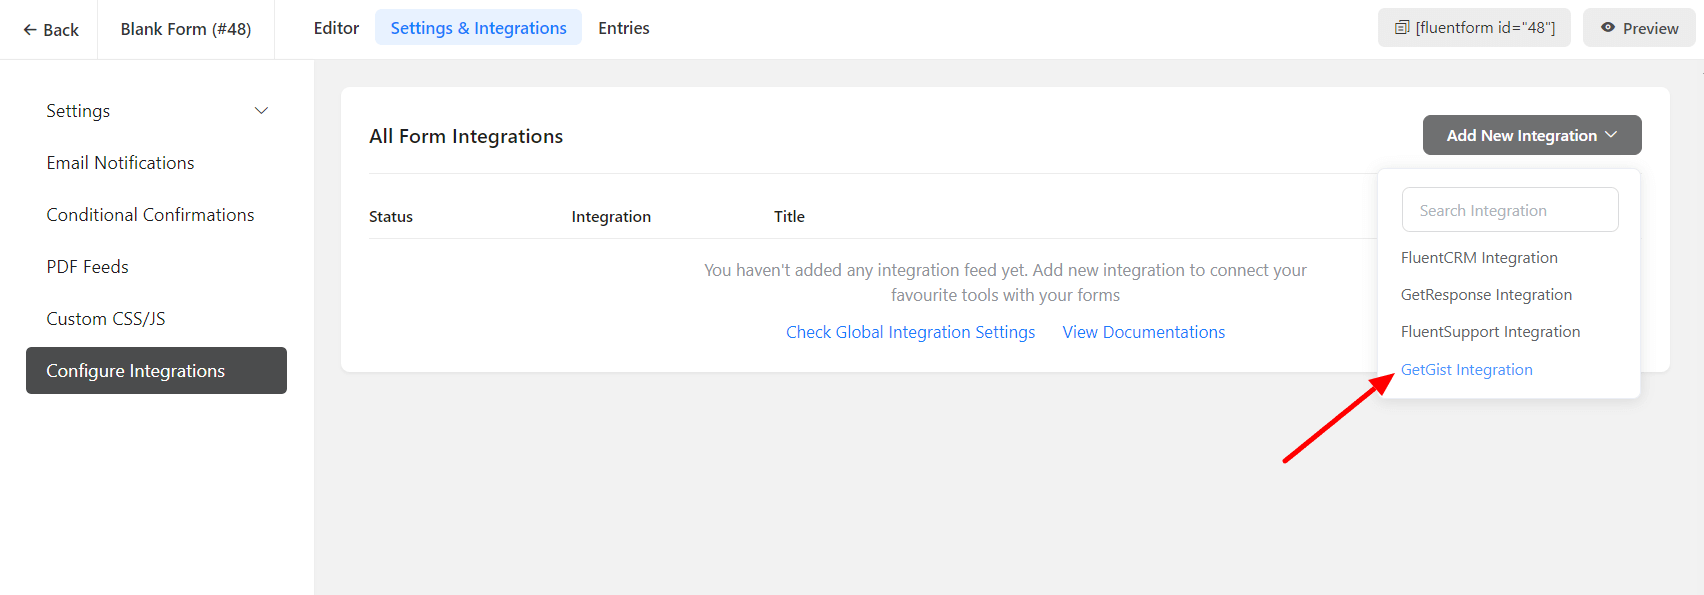Pick GetGist Integration from dropdown
Image resolution: width=1704 pixels, height=595 pixels.
click(x=1466, y=370)
